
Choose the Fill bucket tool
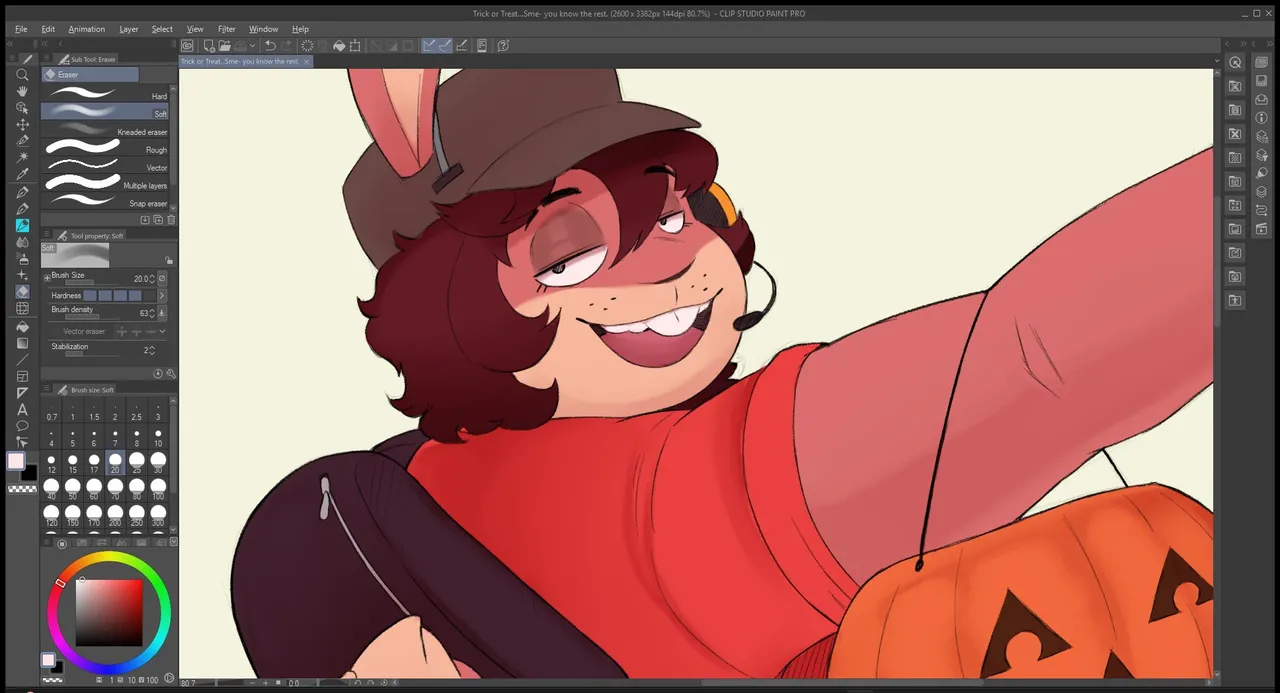[x=22, y=326]
